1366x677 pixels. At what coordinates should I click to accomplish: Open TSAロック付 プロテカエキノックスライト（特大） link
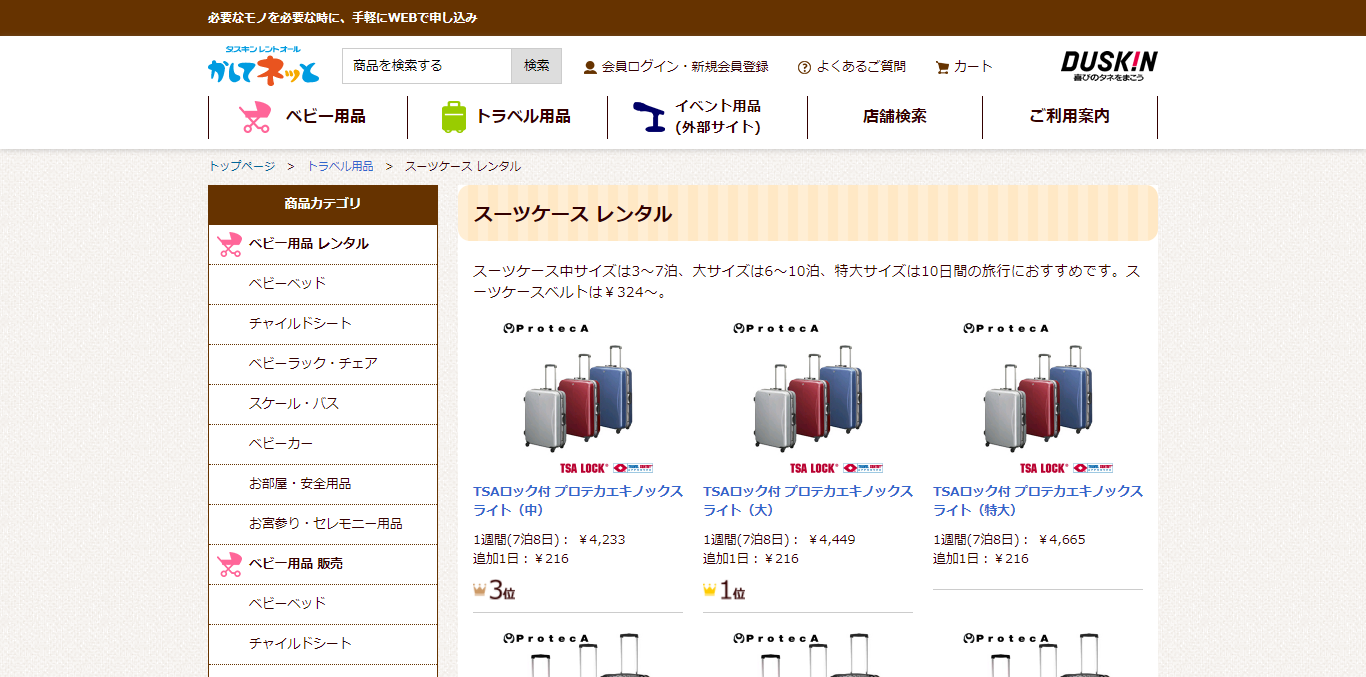[1038, 500]
